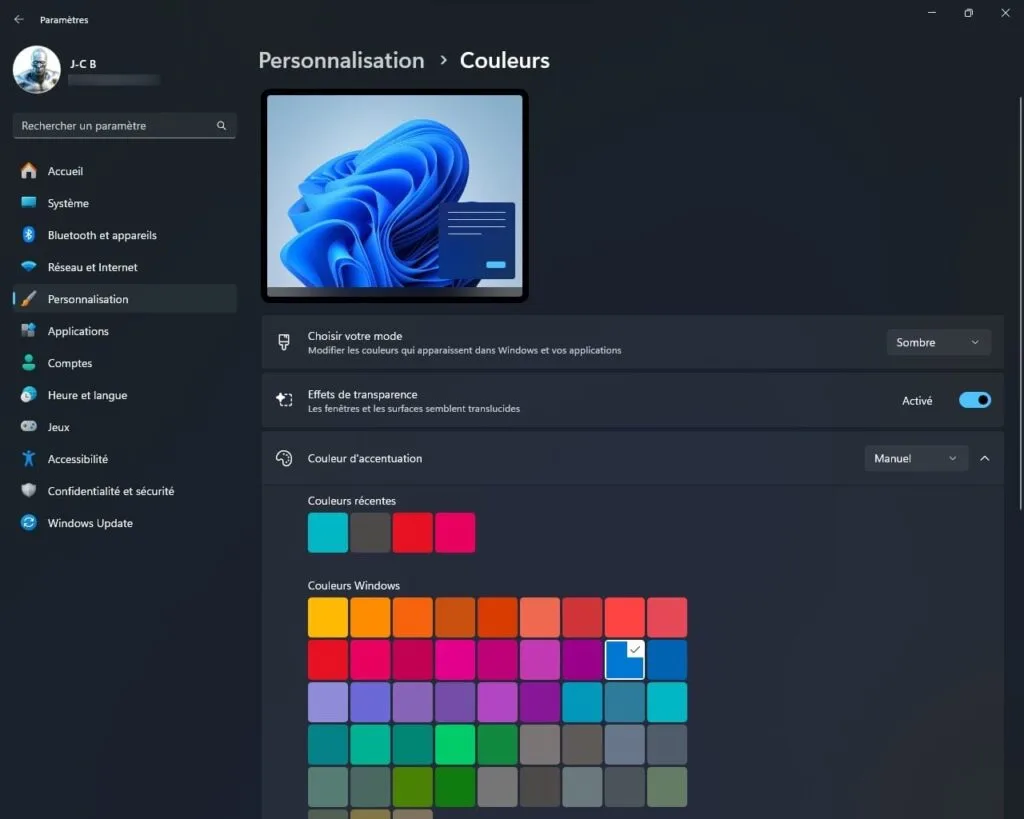
Task: Pick the pink recent color swatch
Action: (x=455, y=532)
